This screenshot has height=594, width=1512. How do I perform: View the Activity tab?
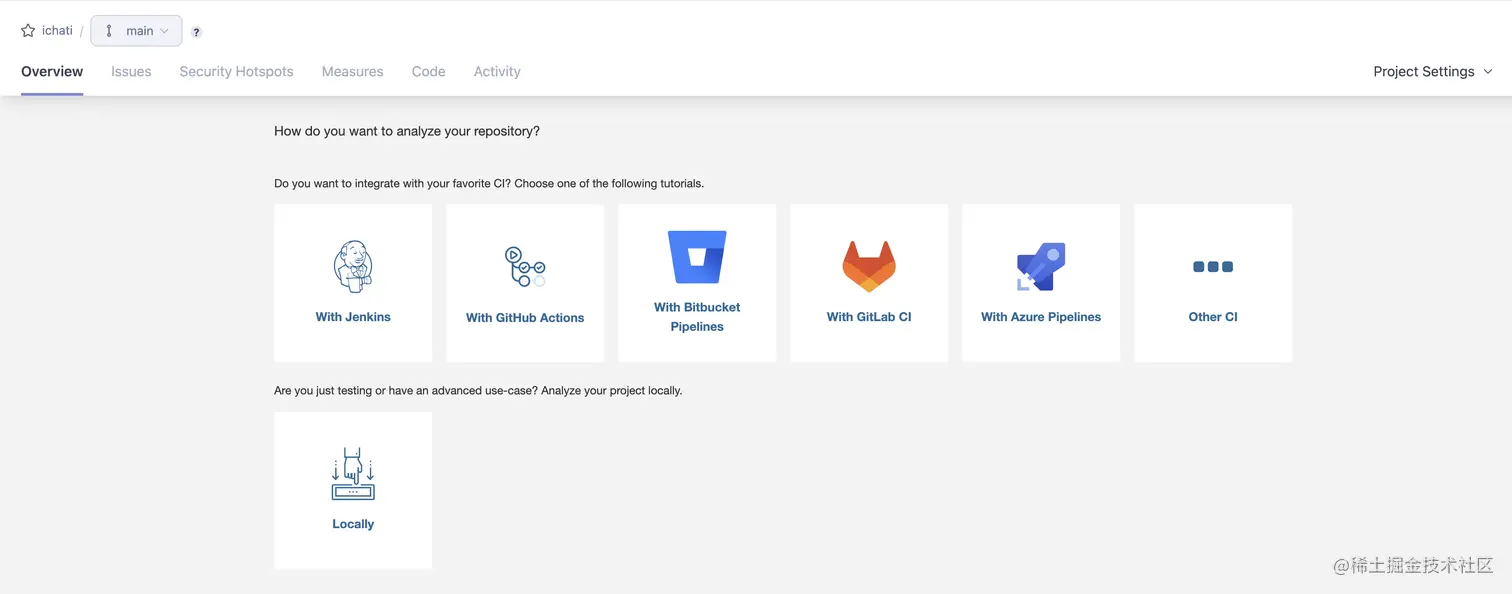pos(497,72)
